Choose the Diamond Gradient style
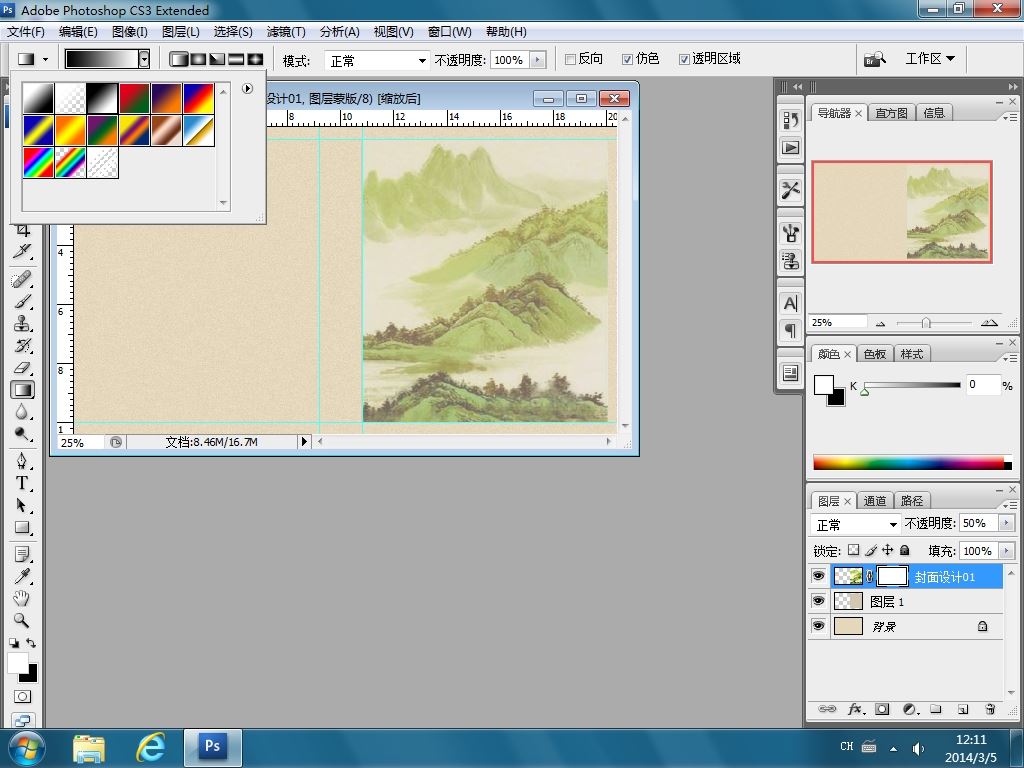 (x=255, y=59)
